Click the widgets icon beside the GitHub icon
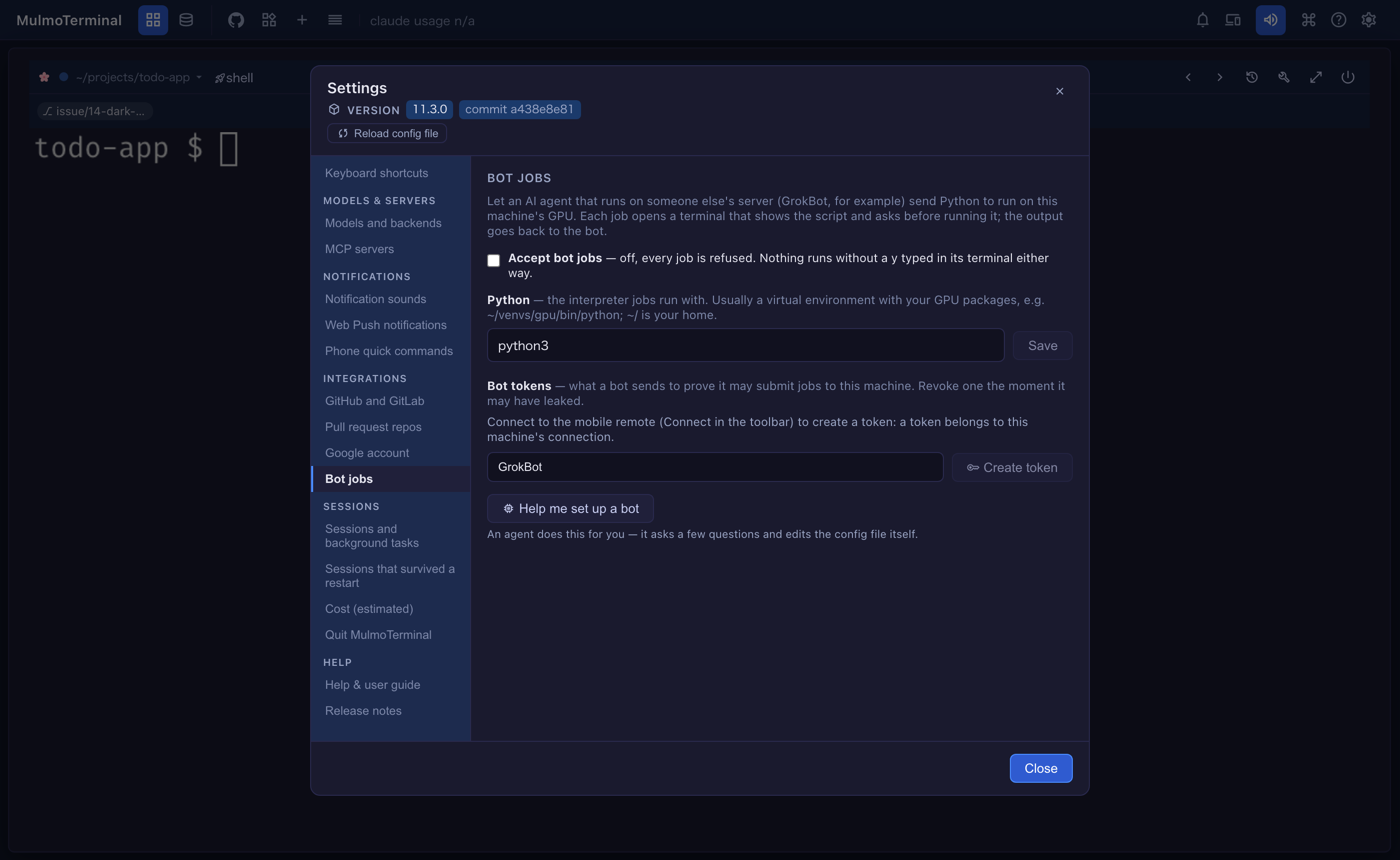Viewport: 1400px width, 860px height. (x=269, y=20)
